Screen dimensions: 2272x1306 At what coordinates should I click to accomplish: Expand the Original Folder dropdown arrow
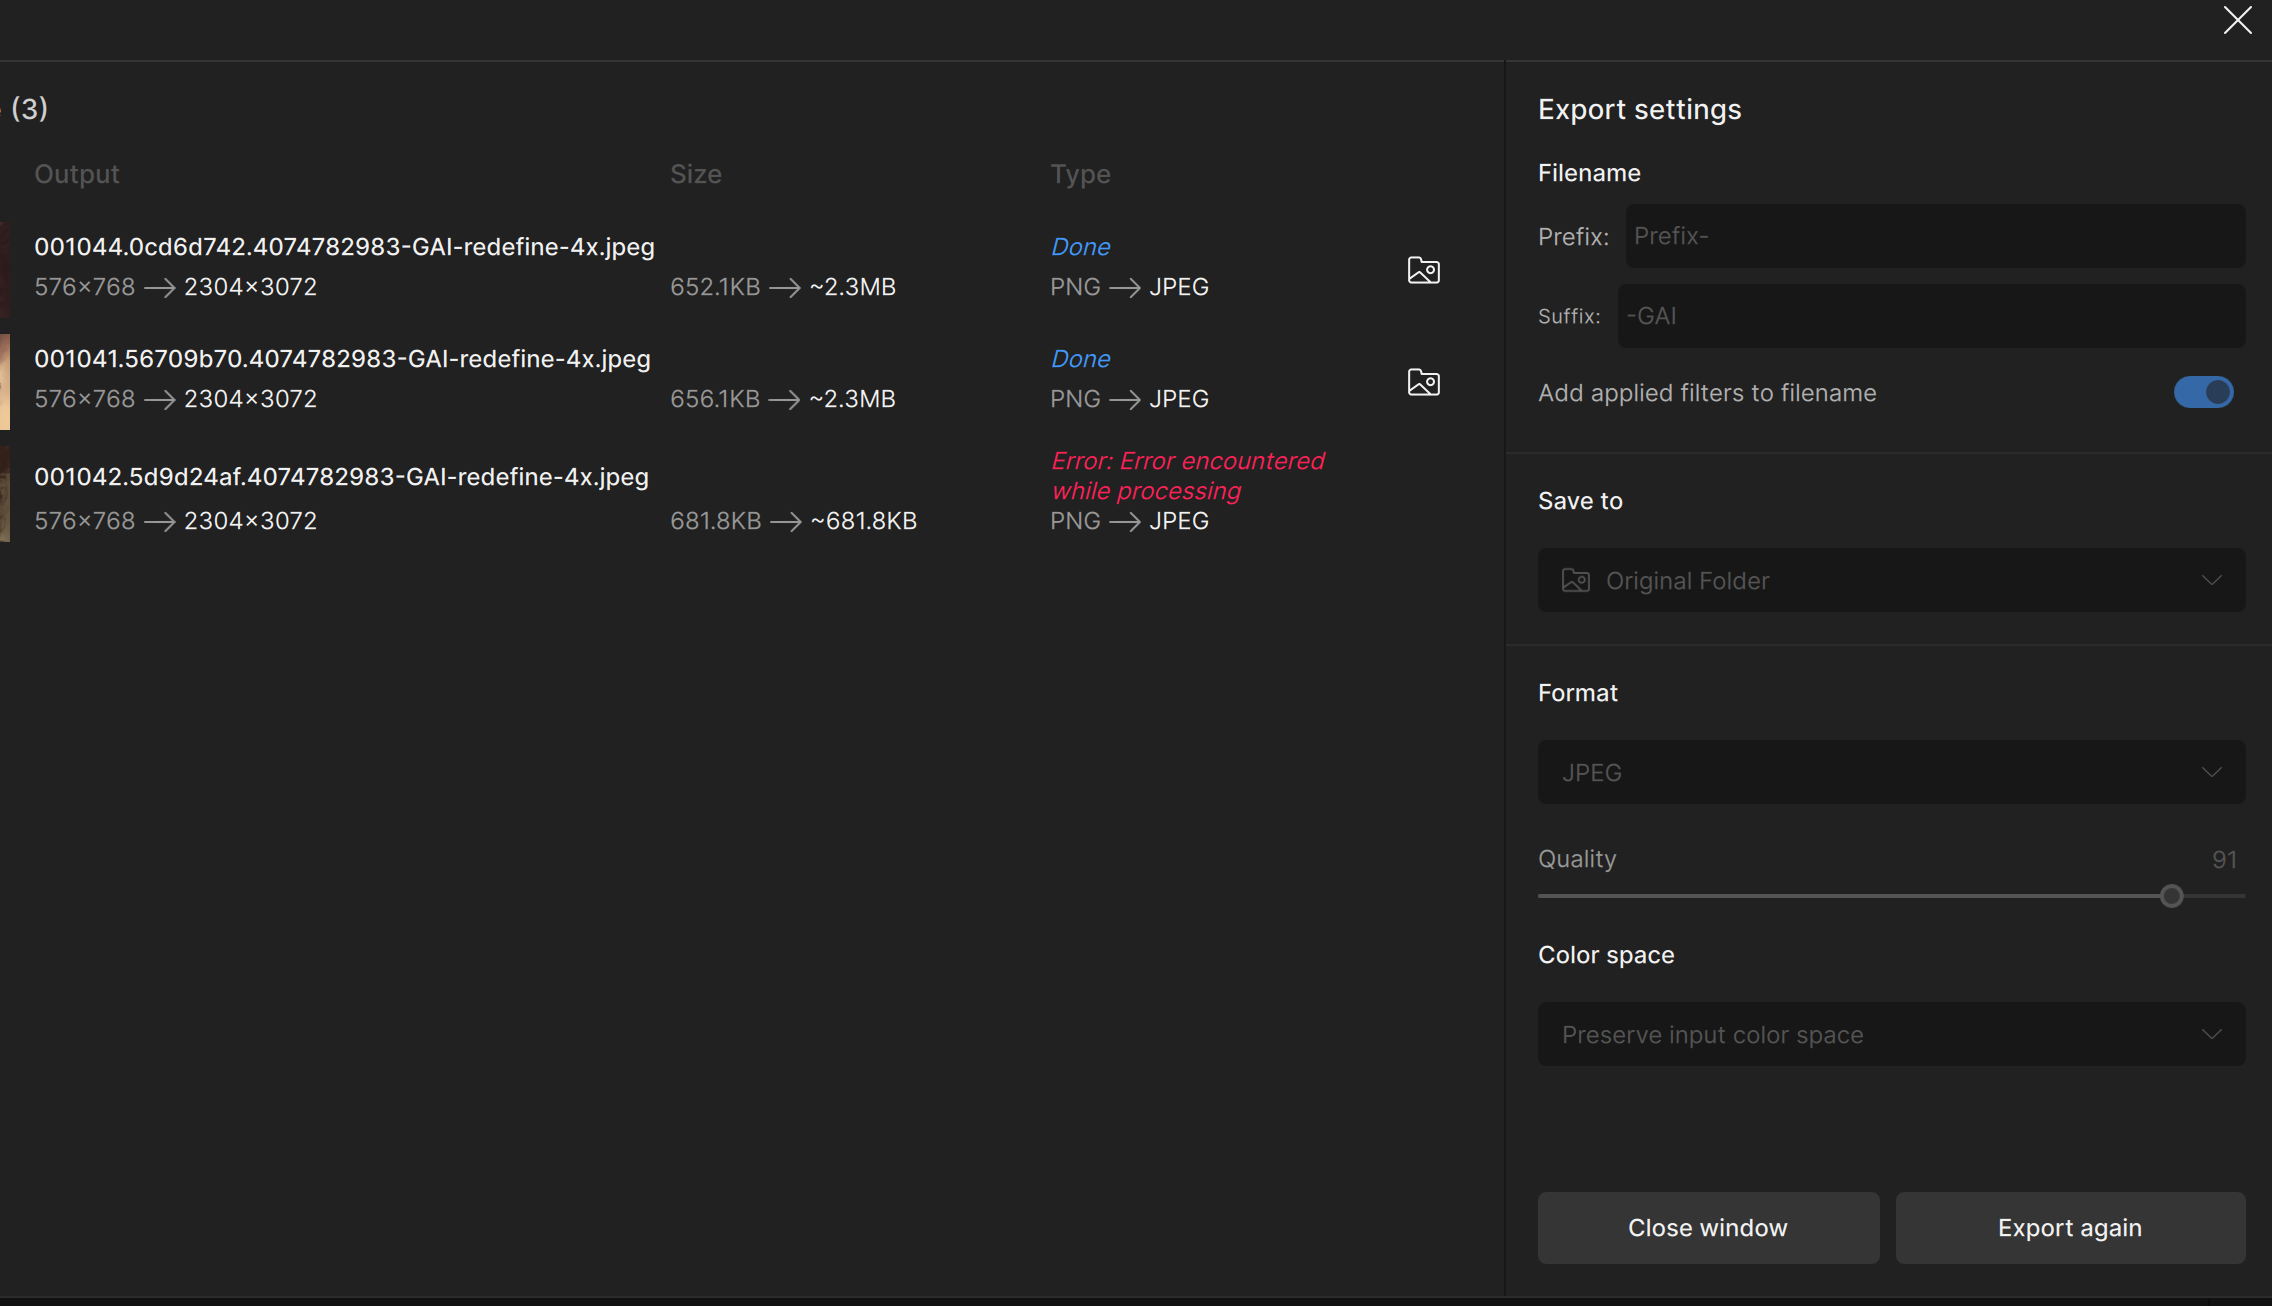click(2211, 580)
